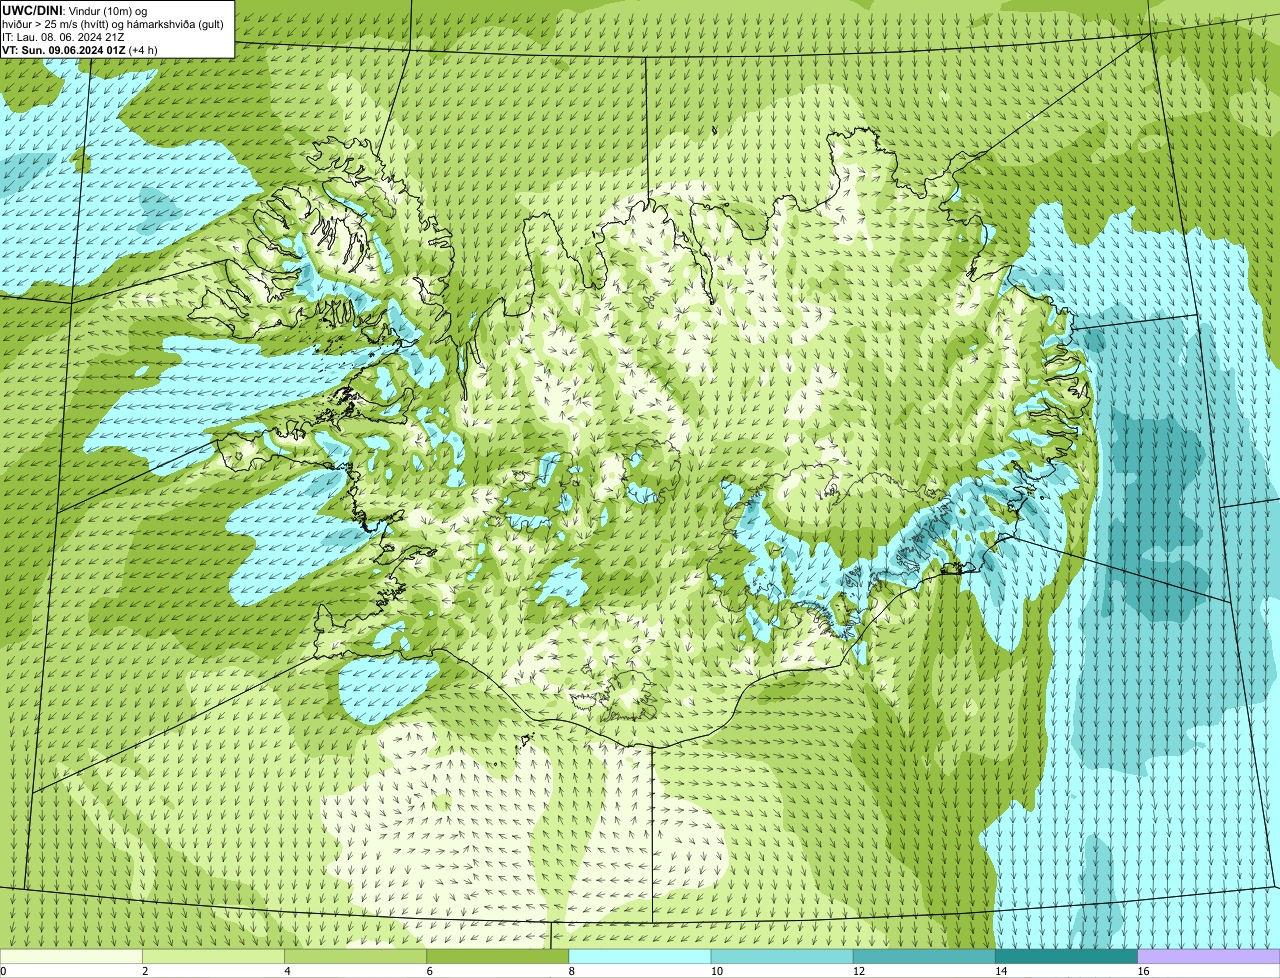Click the pale yellow 0–2 m/s legend swatch
The width and height of the screenshot is (1280, 978).
pos(71,957)
